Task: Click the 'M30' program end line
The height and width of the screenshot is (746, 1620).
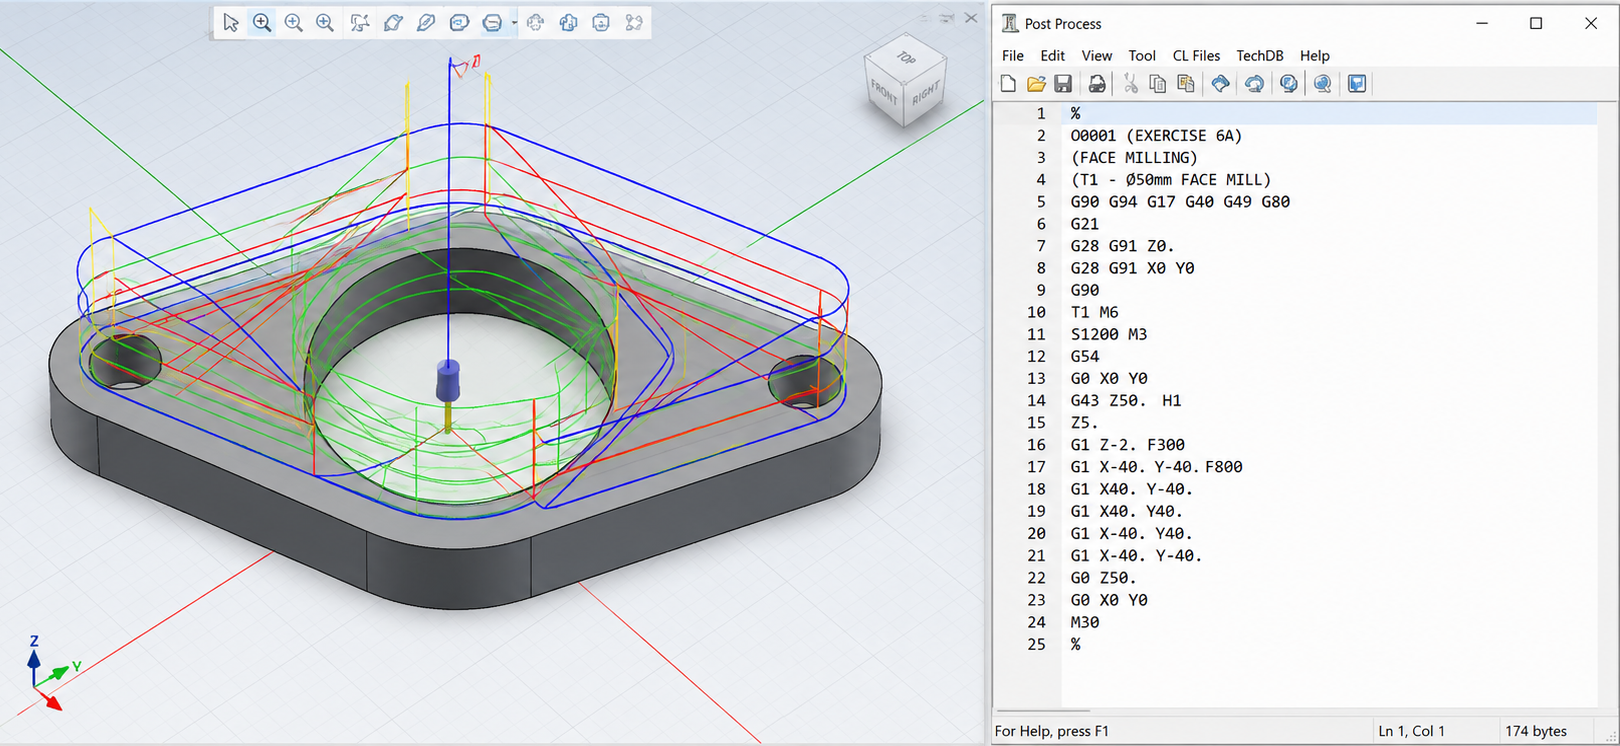Action: pos(1084,622)
